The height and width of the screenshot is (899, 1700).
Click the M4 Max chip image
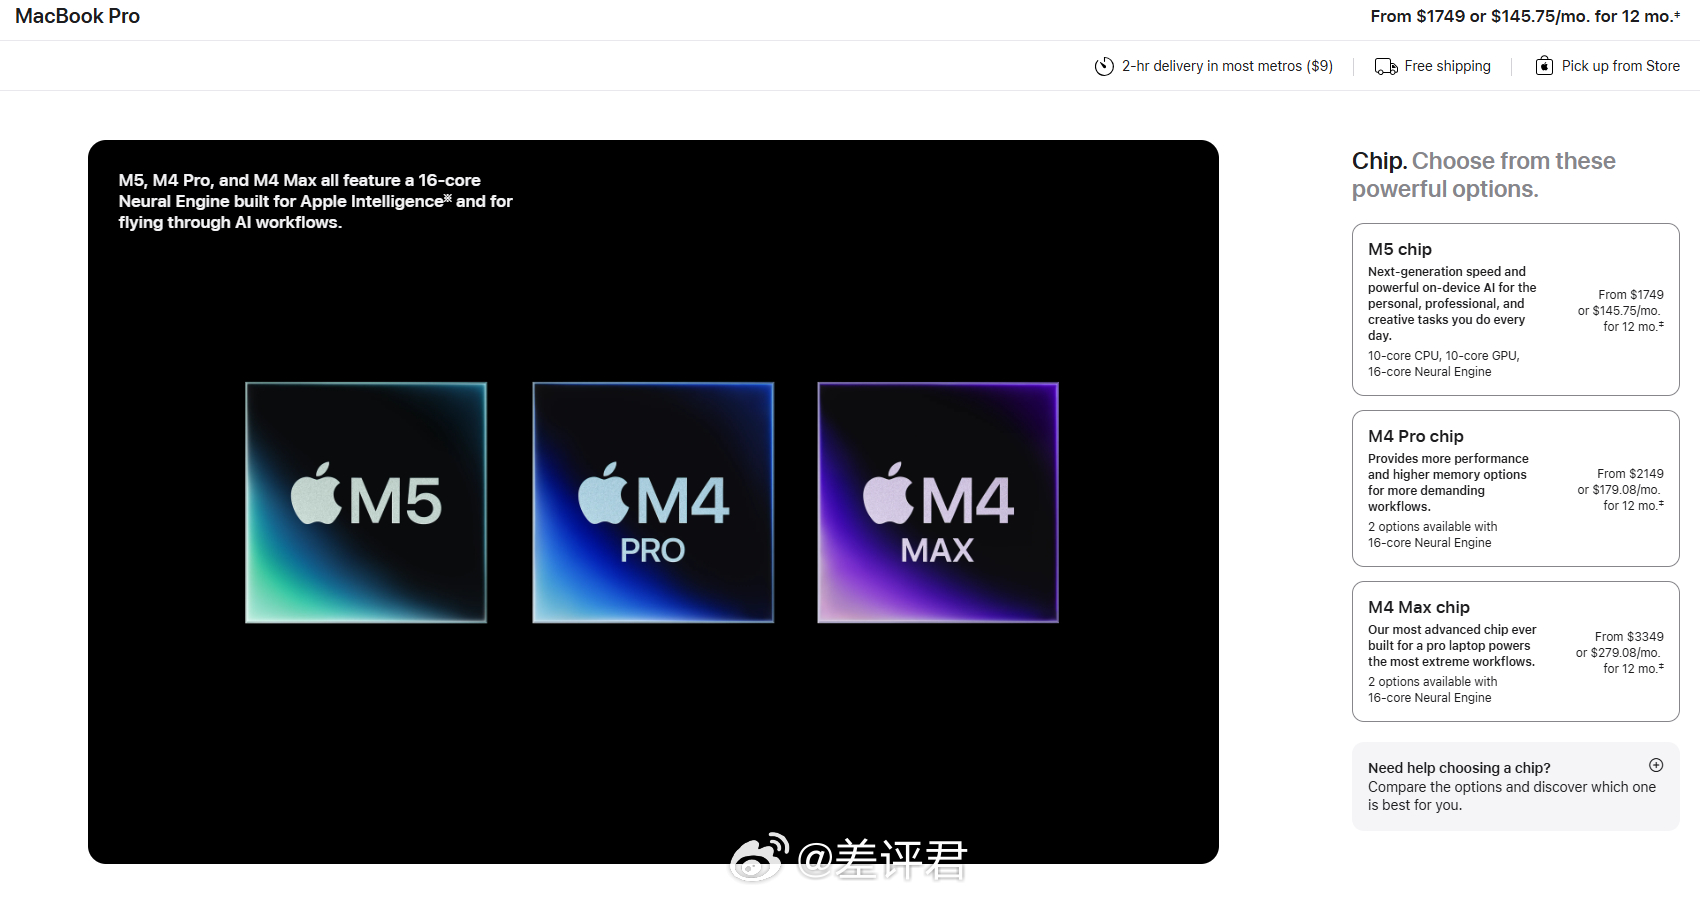coord(938,502)
